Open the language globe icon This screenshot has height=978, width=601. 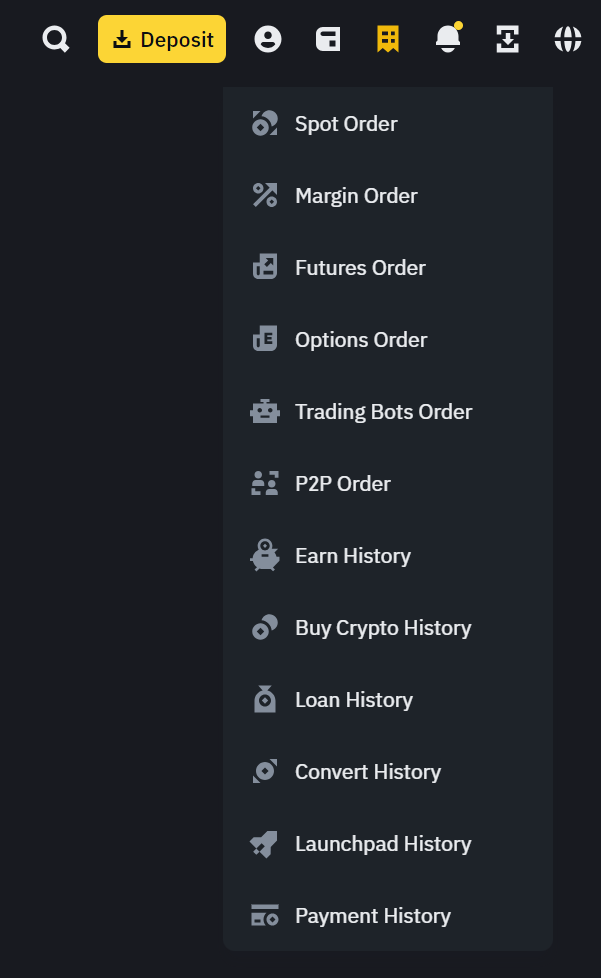(568, 39)
